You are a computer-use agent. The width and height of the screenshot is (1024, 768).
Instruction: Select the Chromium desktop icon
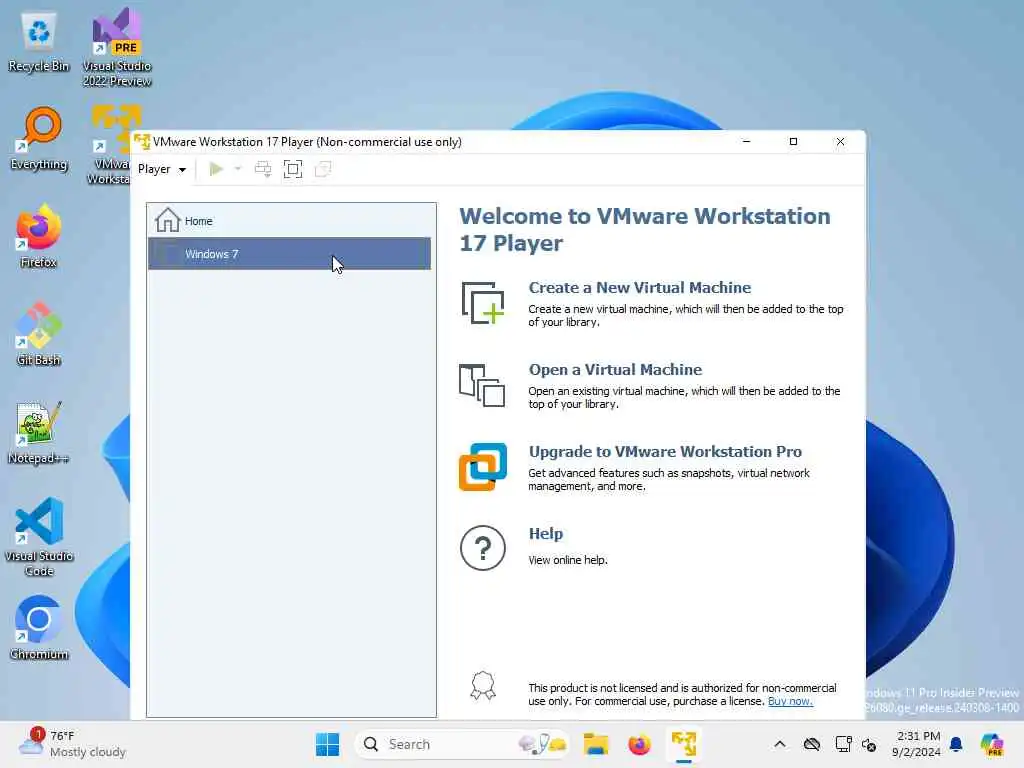tap(39, 628)
